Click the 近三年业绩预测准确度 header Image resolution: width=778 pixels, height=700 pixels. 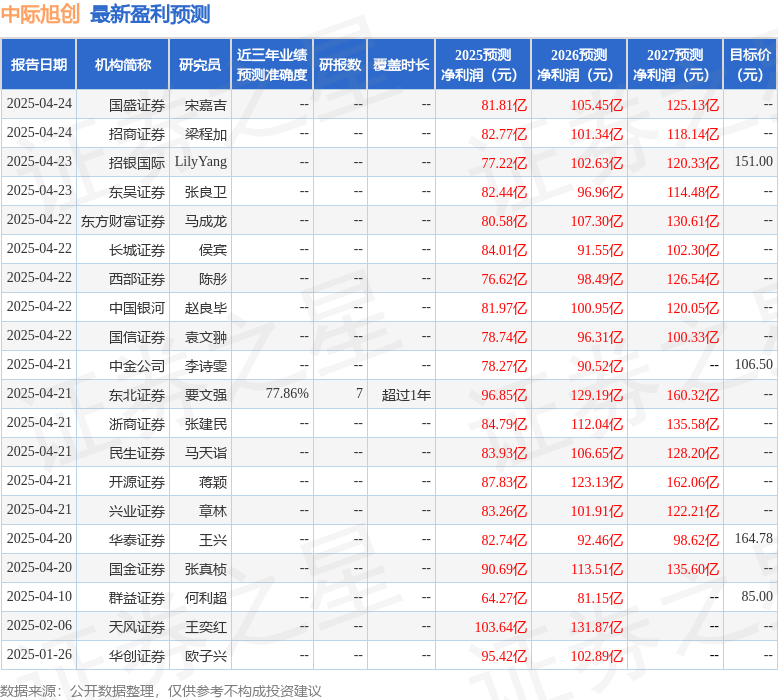pos(272,64)
